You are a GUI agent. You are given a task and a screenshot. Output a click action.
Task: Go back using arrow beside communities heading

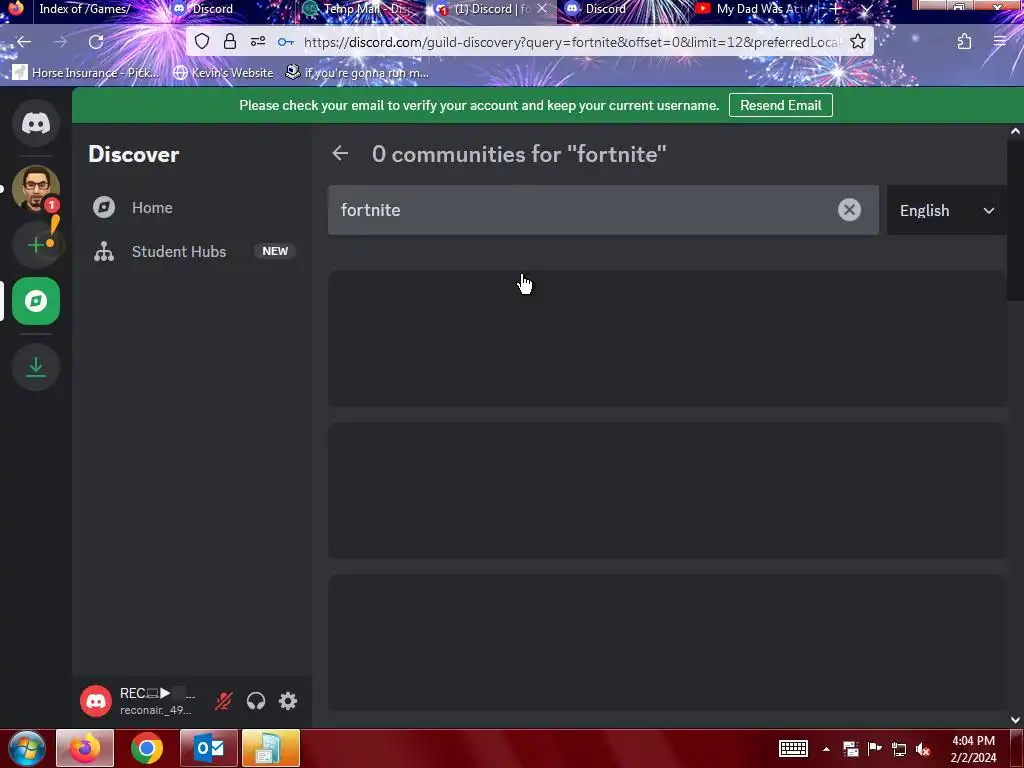[340, 154]
